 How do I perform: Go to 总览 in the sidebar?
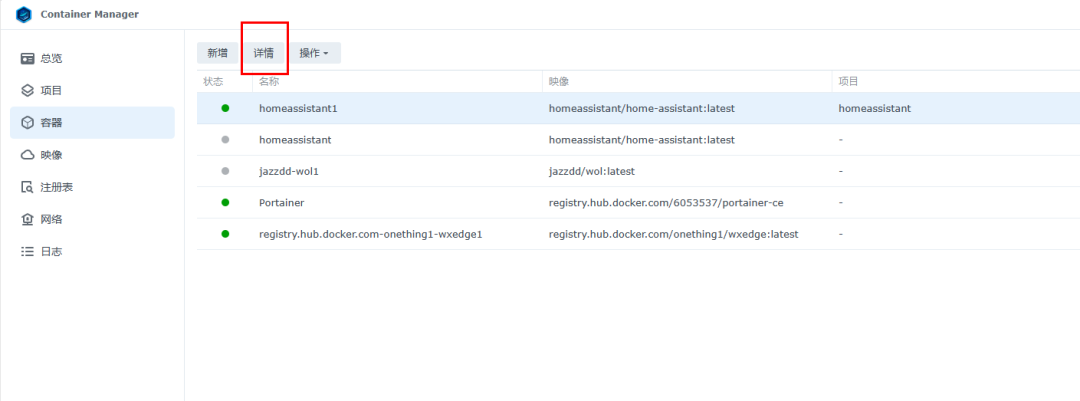[92, 59]
